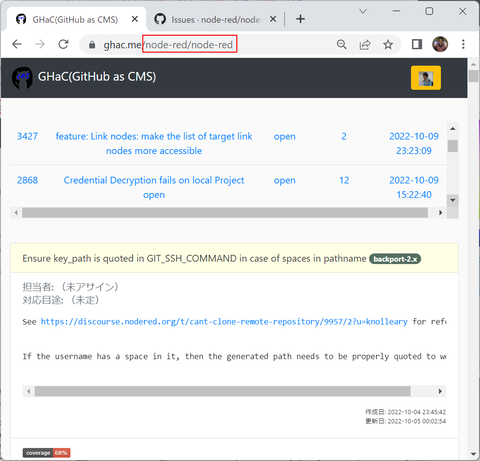480x461 pixels.
Task: Click the page scrollbar down arrow
Action: tap(473, 454)
